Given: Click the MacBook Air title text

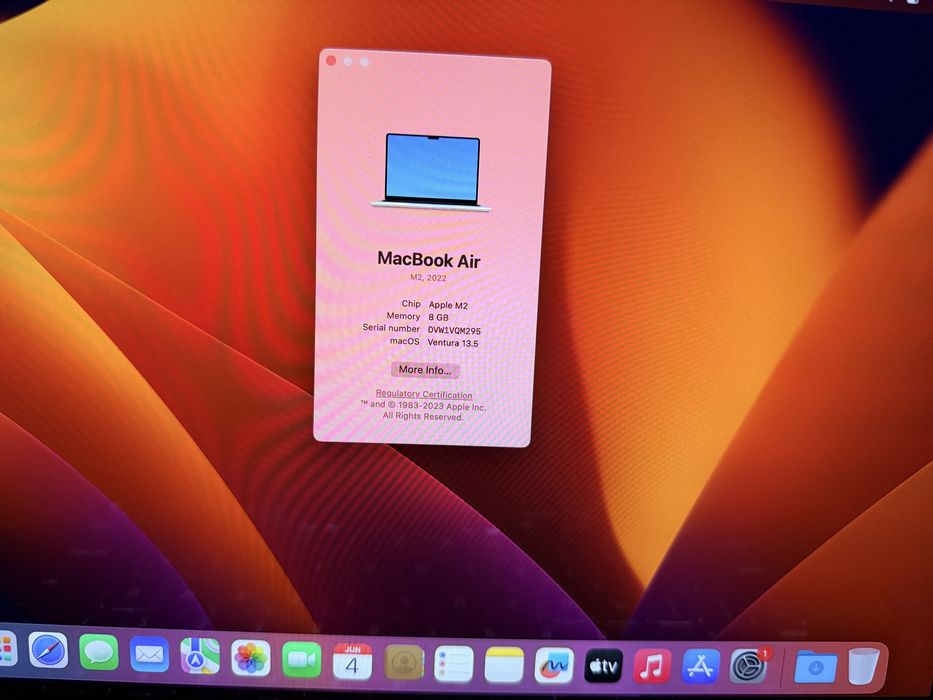Looking at the screenshot, I should click(428, 260).
